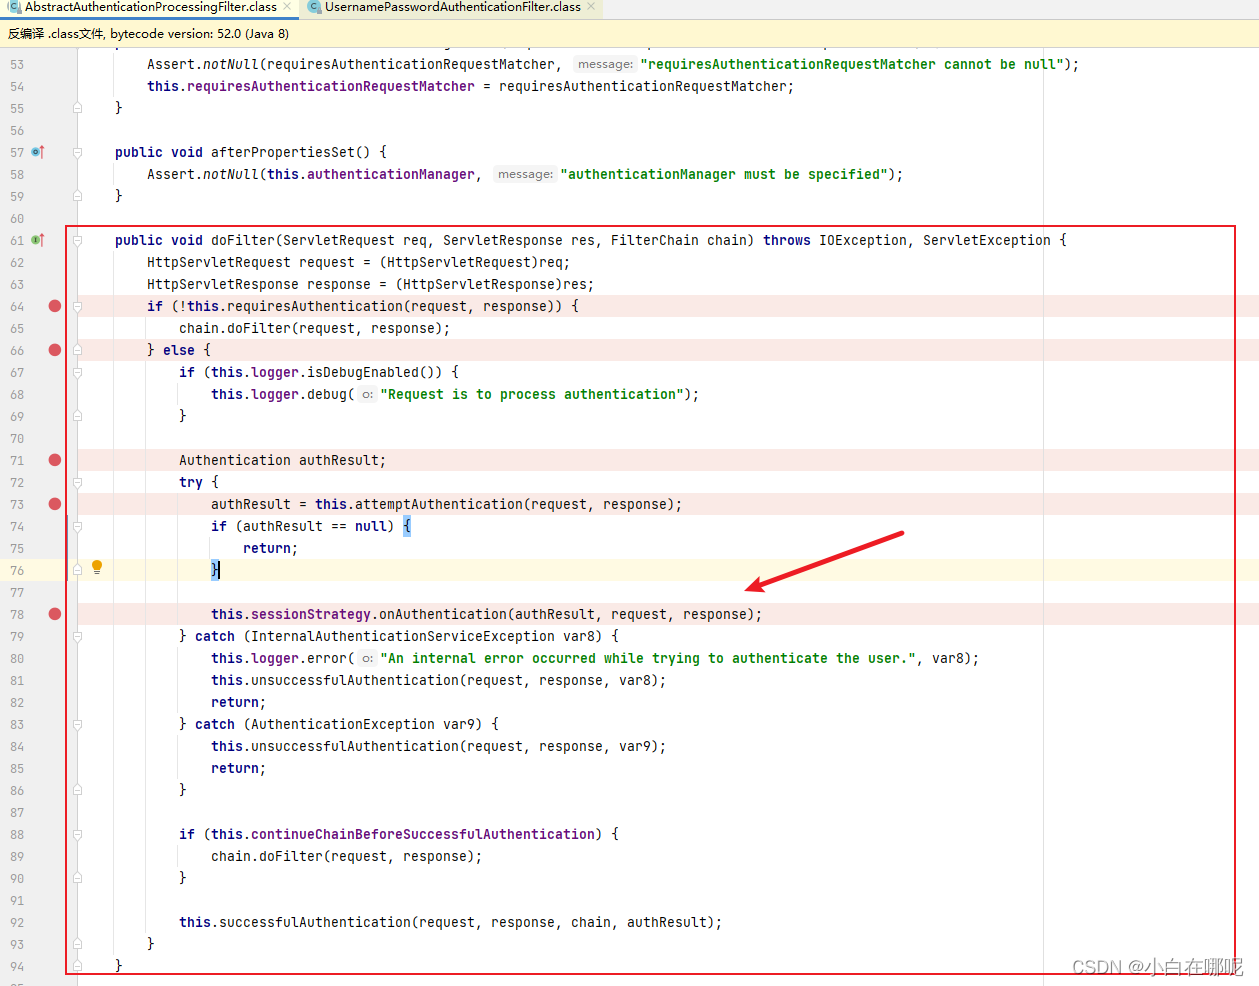Click the message: hint on line 53
This screenshot has height=986, width=1259.
(x=605, y=64)
